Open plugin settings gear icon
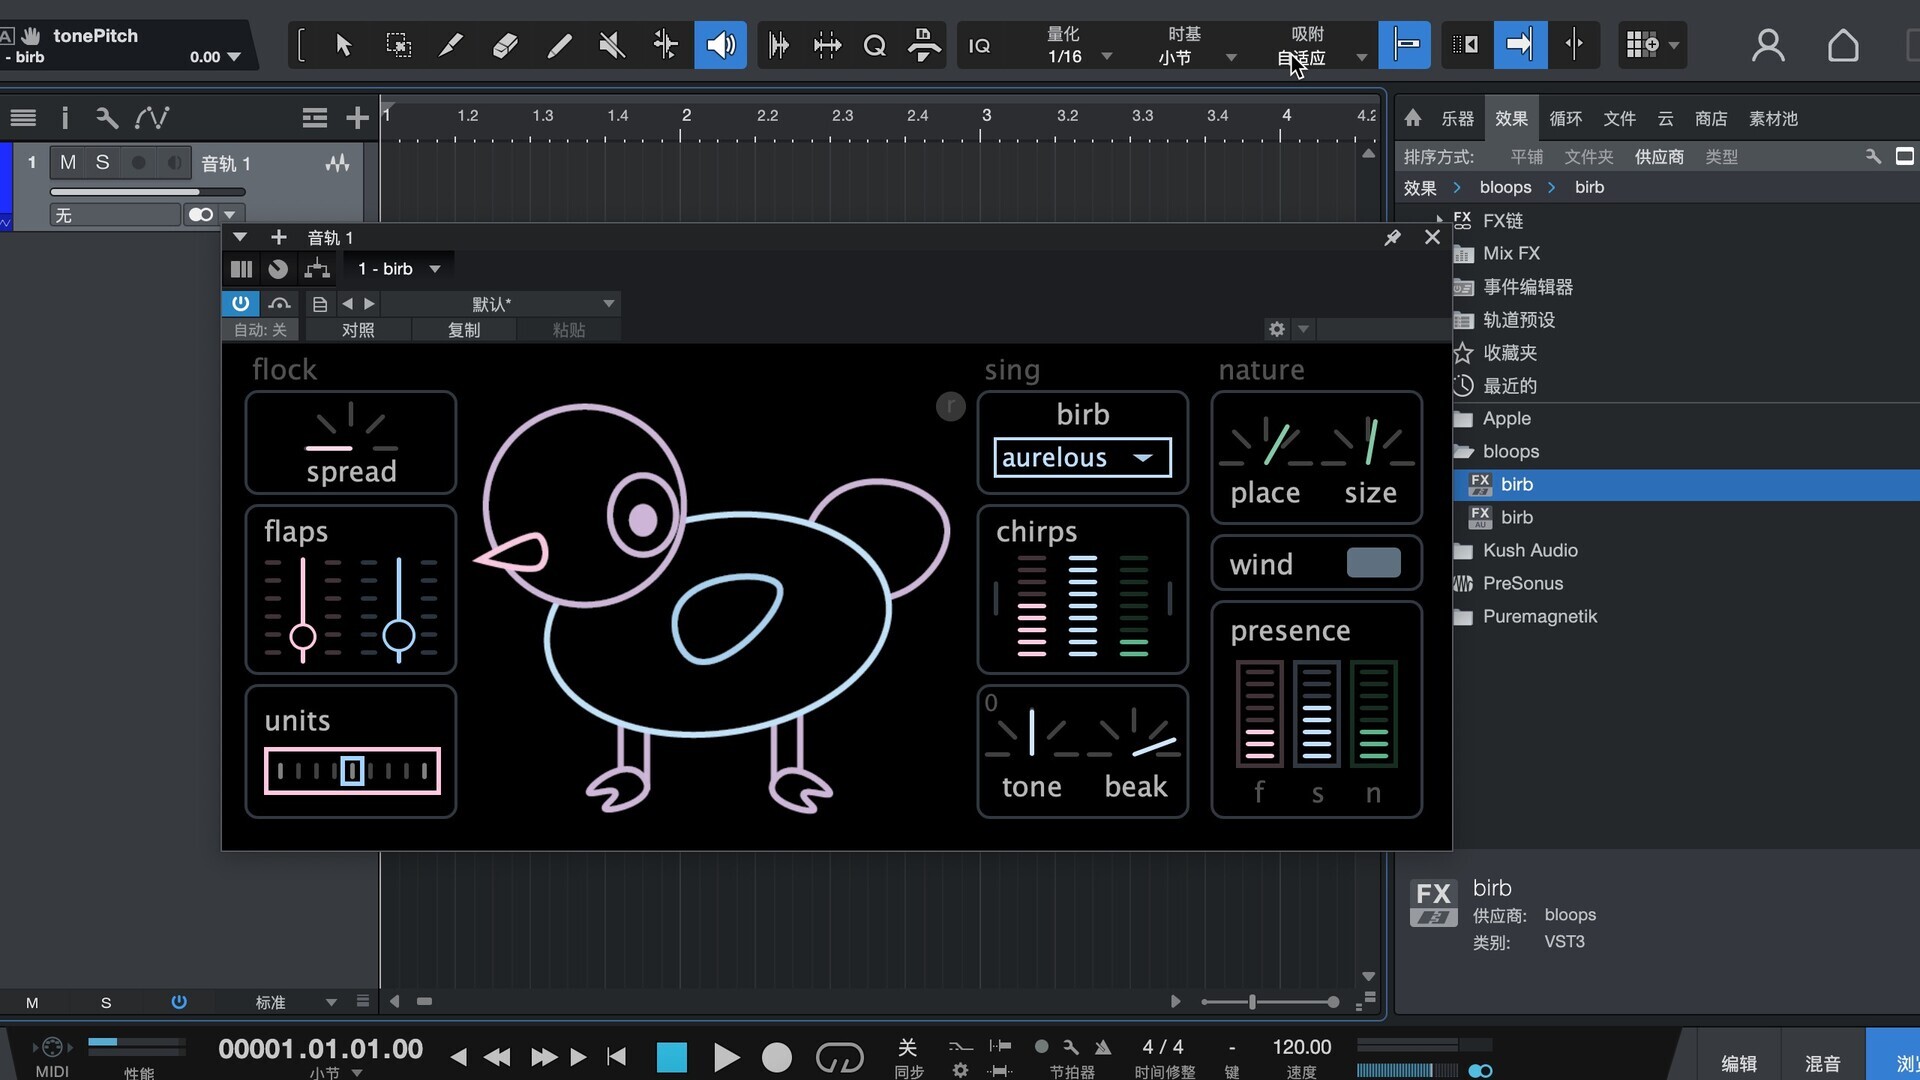Screen dimensions: 1920x1080 tap(1277, 329)
